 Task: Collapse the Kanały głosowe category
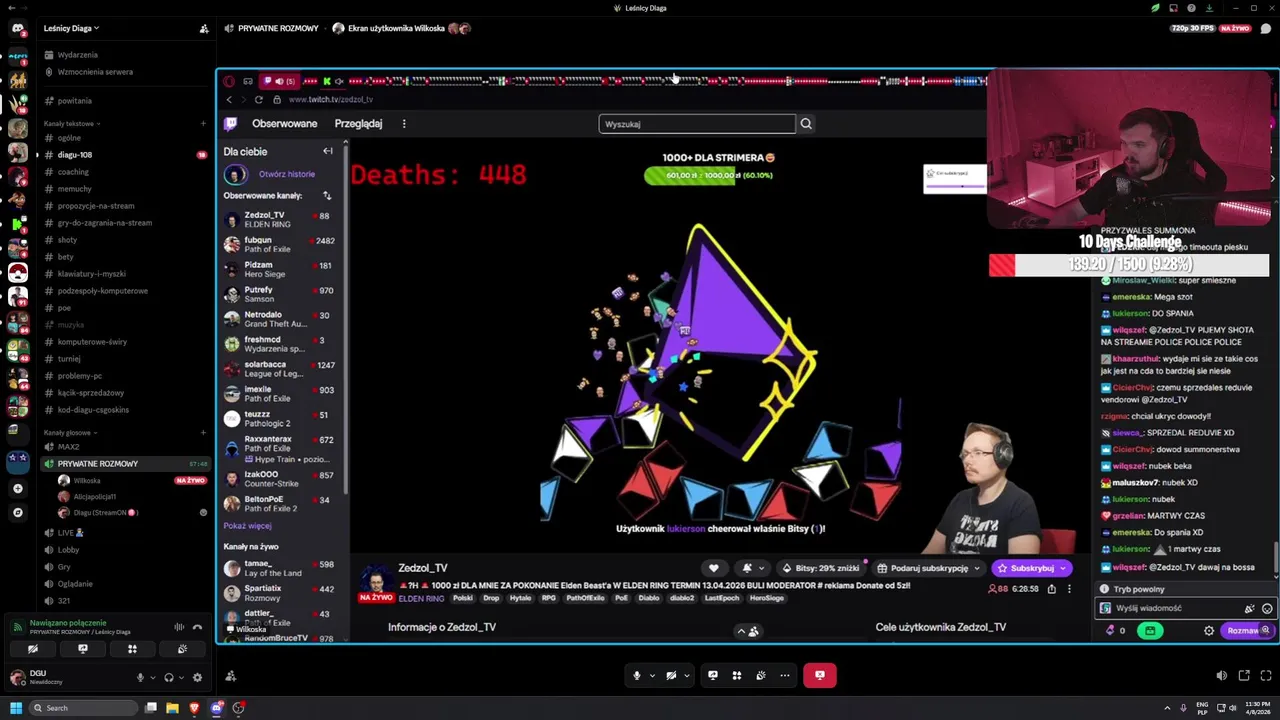(71, 432)
